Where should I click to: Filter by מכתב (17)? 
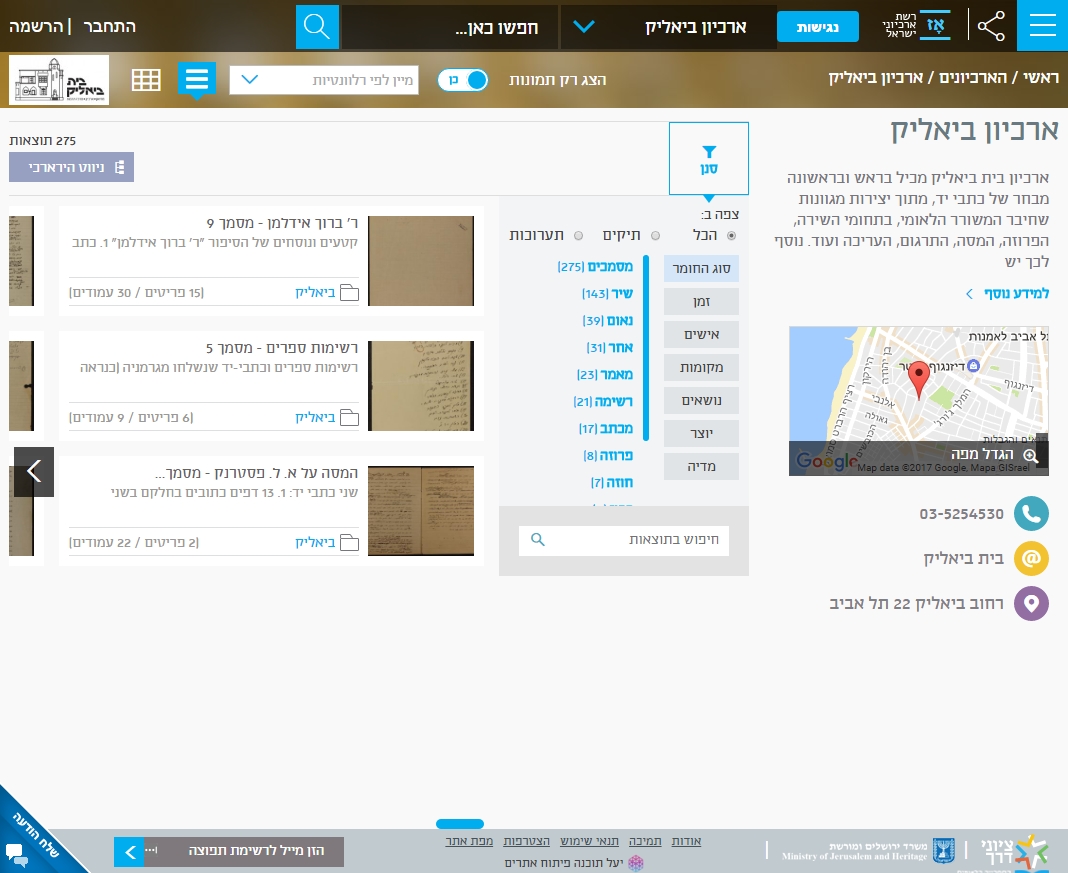(606, 428)
